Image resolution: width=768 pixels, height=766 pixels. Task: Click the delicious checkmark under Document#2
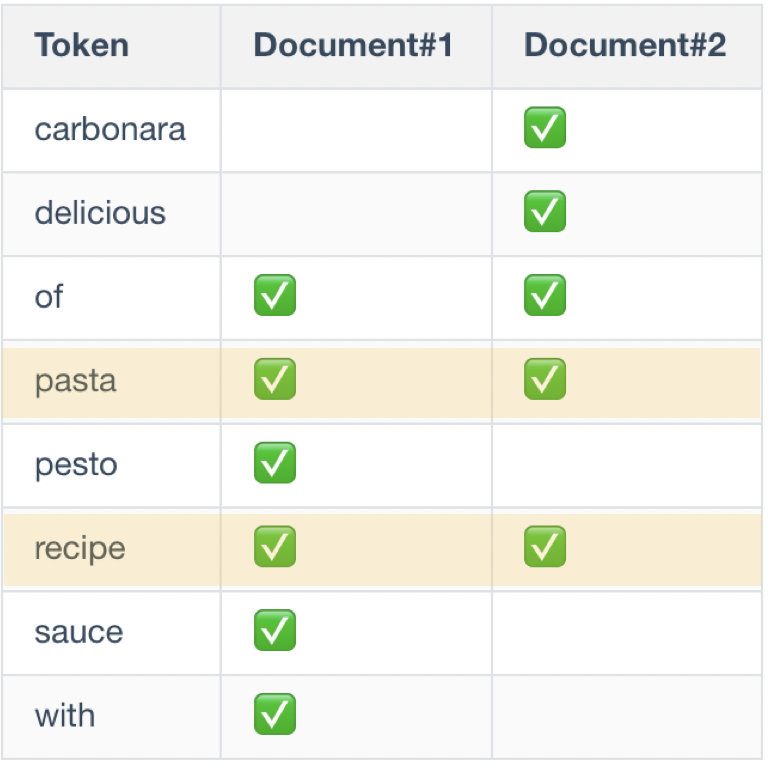(545, 212)
